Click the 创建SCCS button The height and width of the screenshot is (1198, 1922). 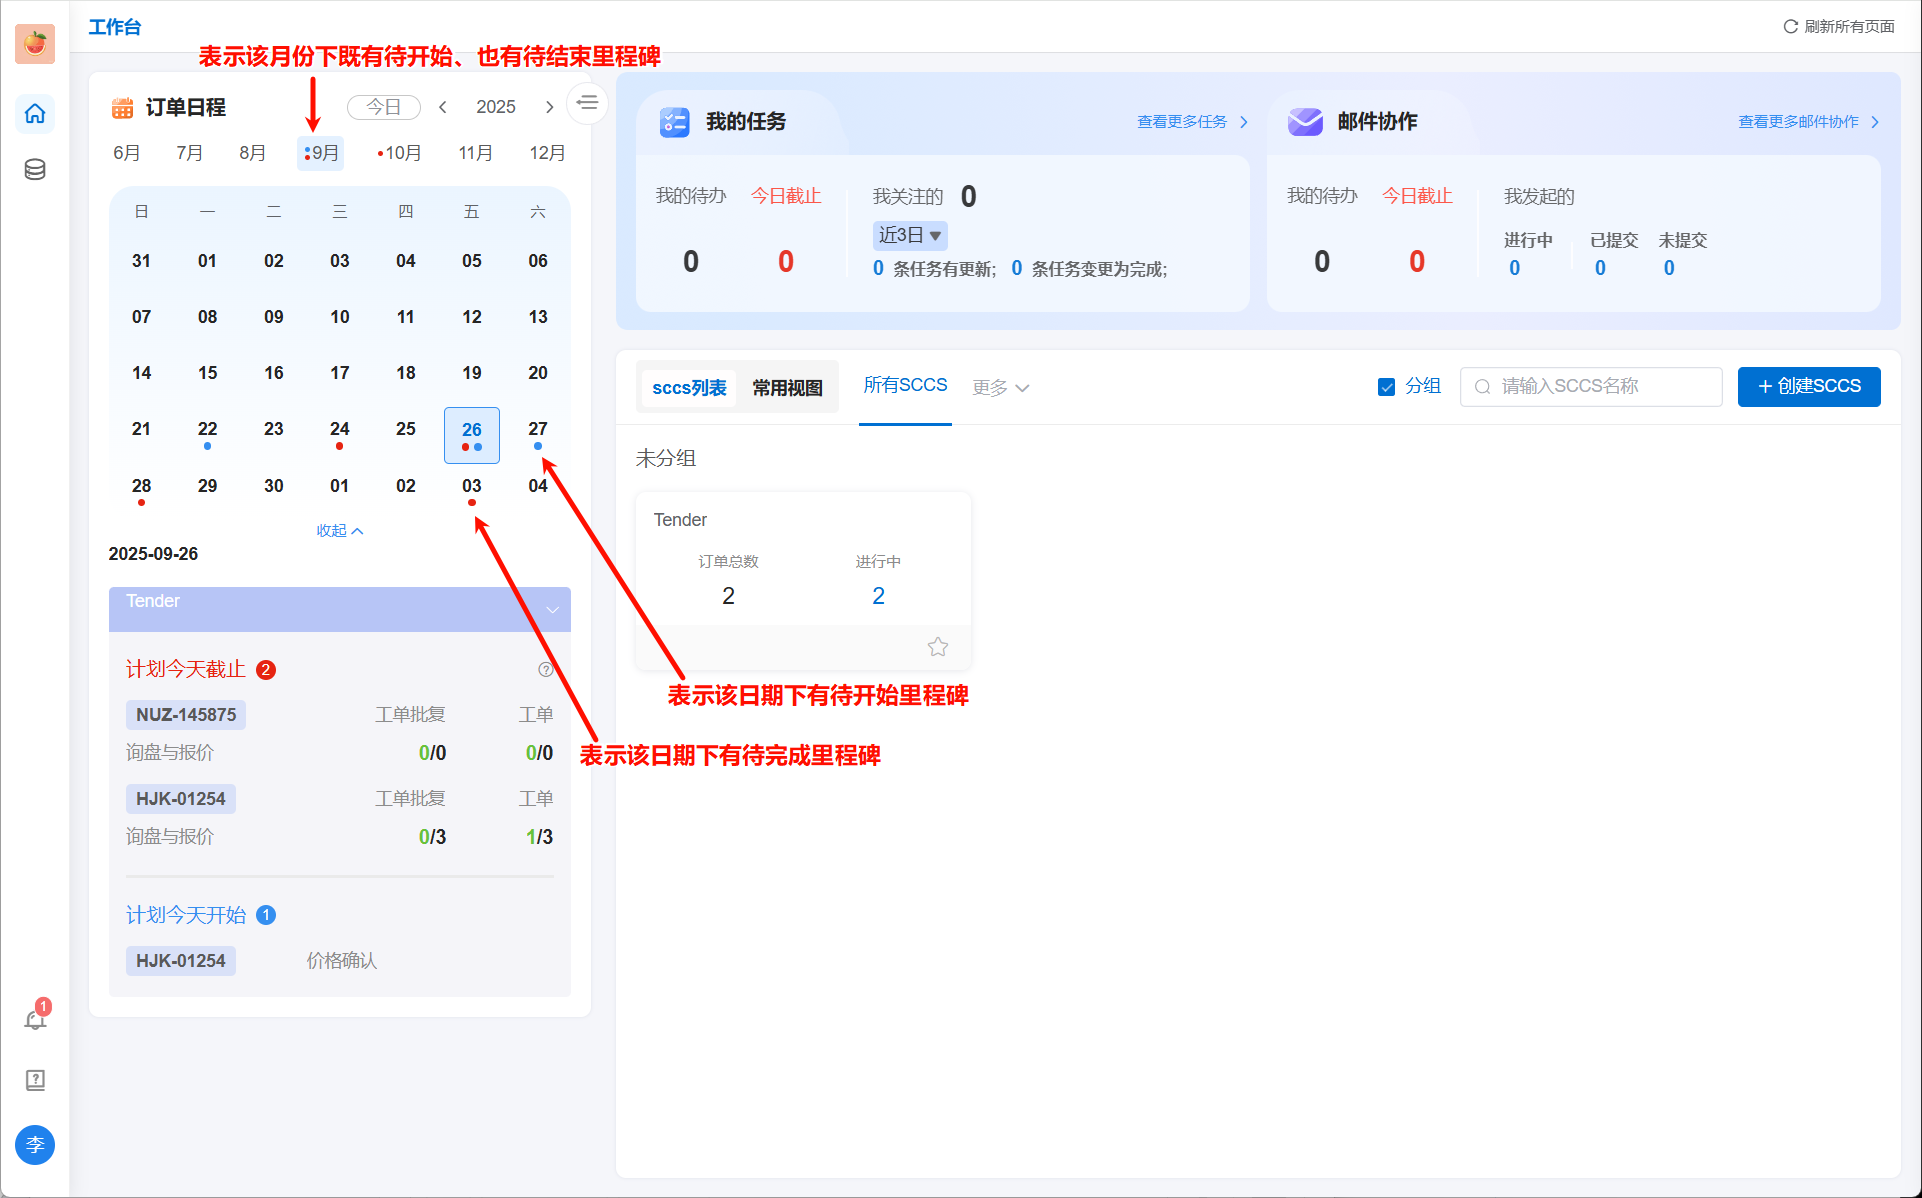pyautogui.click(x=1808, y=387)
